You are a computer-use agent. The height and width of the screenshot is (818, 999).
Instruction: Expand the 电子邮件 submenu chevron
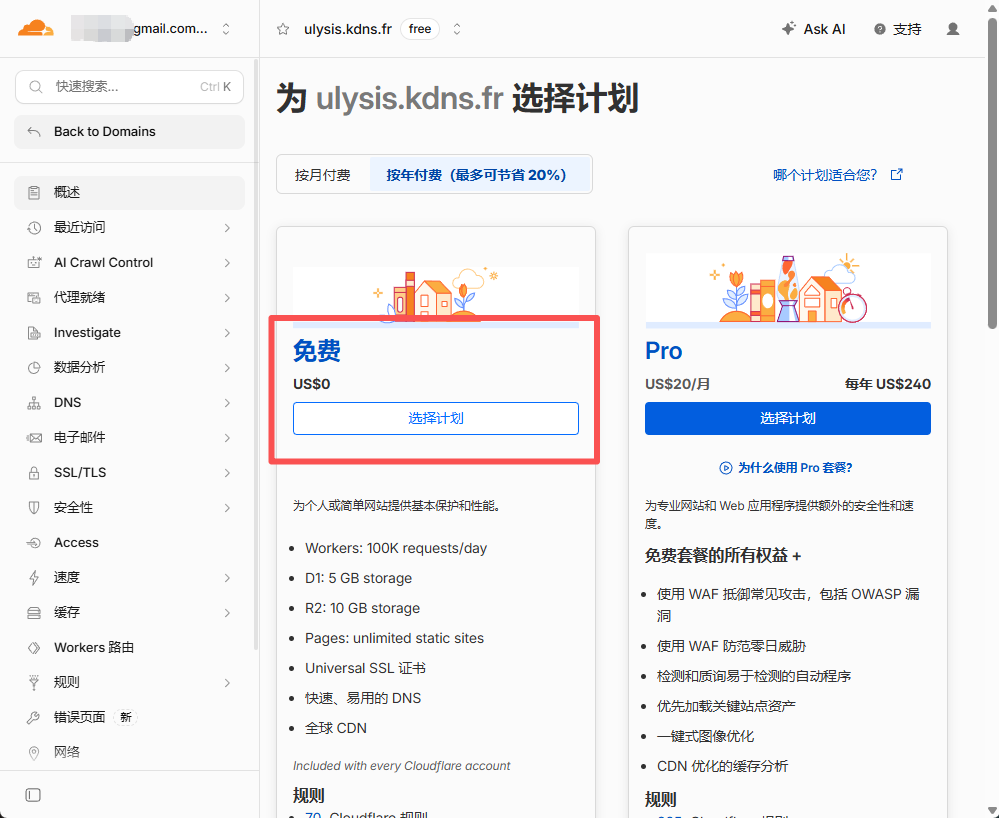227,438
